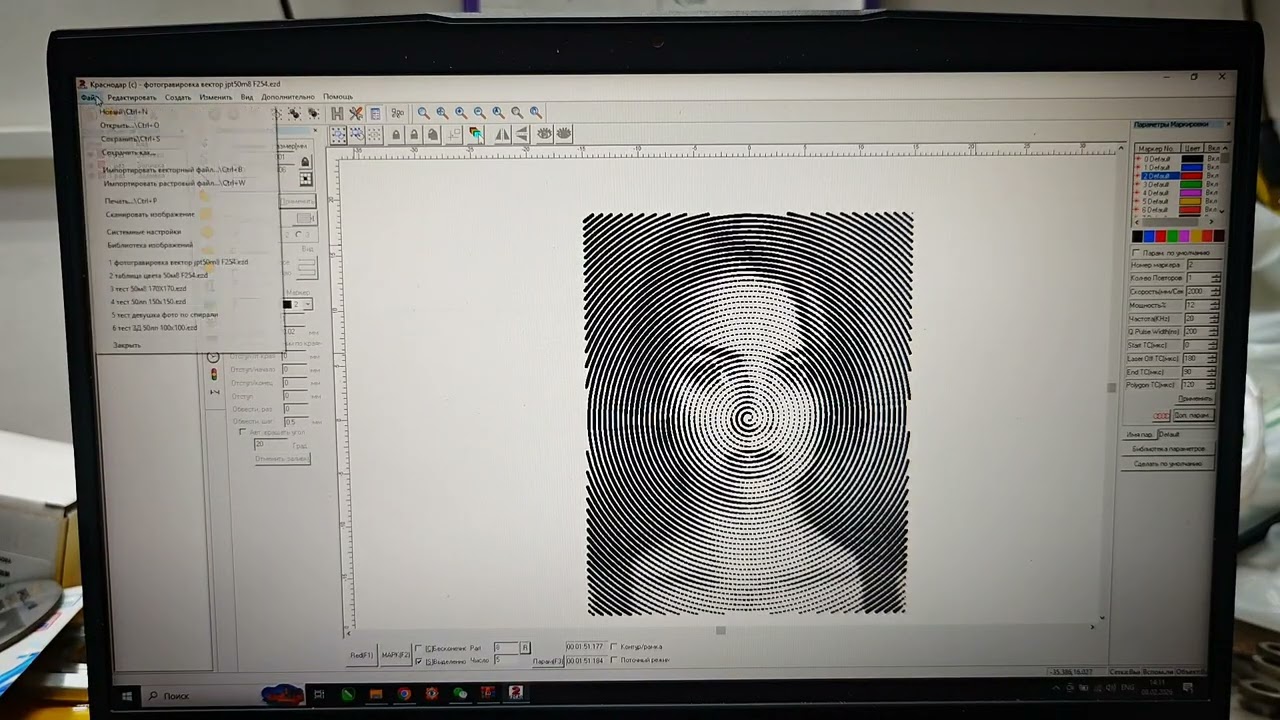Click the first eye icon in toolbar
Screen dimensions: 1280x720
coord(544,134)
